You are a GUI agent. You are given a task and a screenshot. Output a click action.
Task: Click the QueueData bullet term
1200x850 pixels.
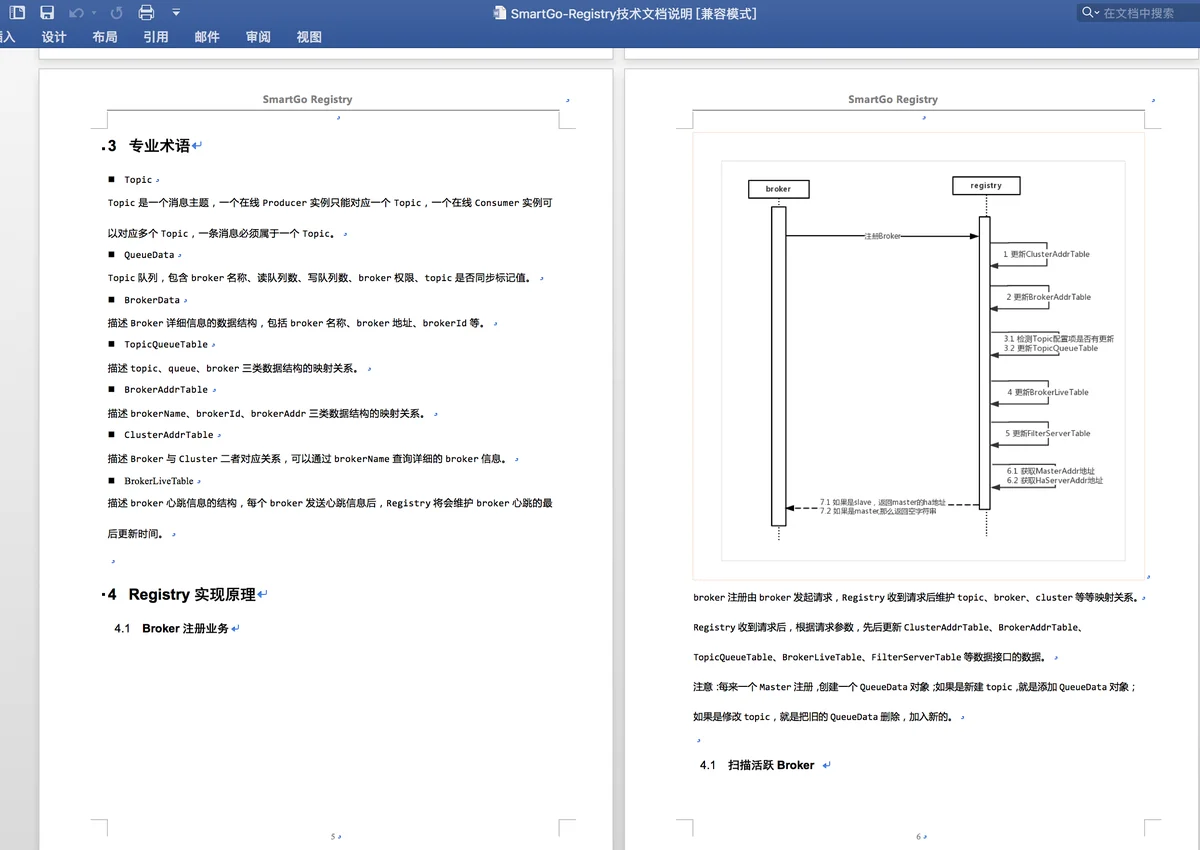[149, 255]
